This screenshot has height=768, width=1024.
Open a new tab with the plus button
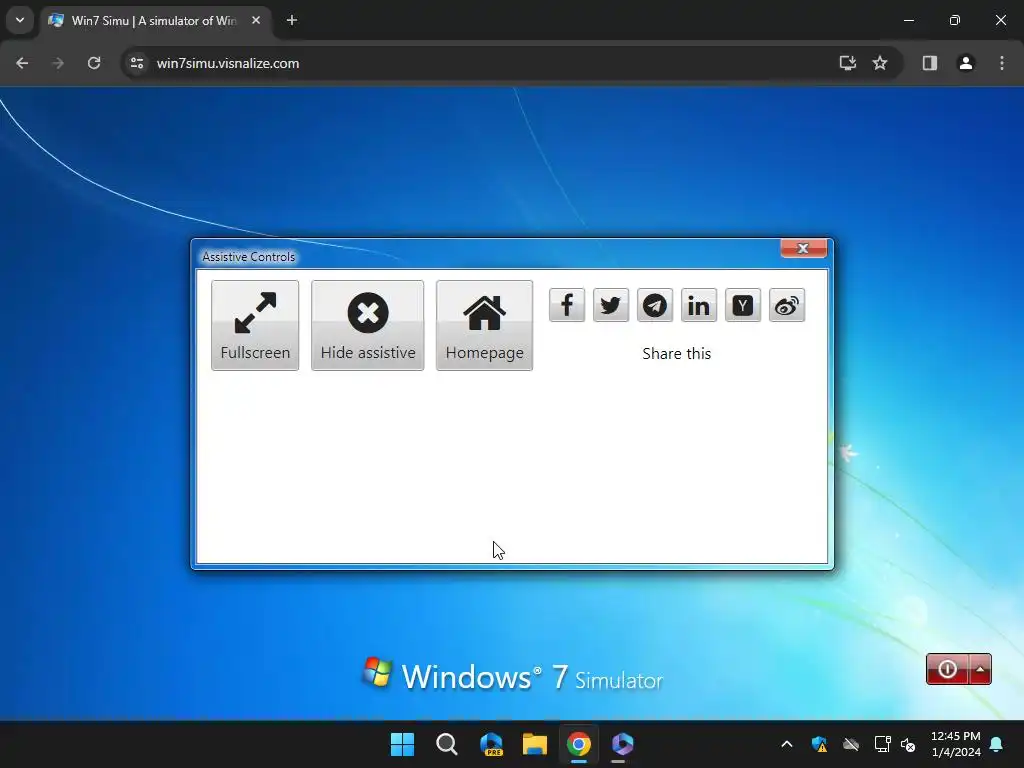click(292, 20)
